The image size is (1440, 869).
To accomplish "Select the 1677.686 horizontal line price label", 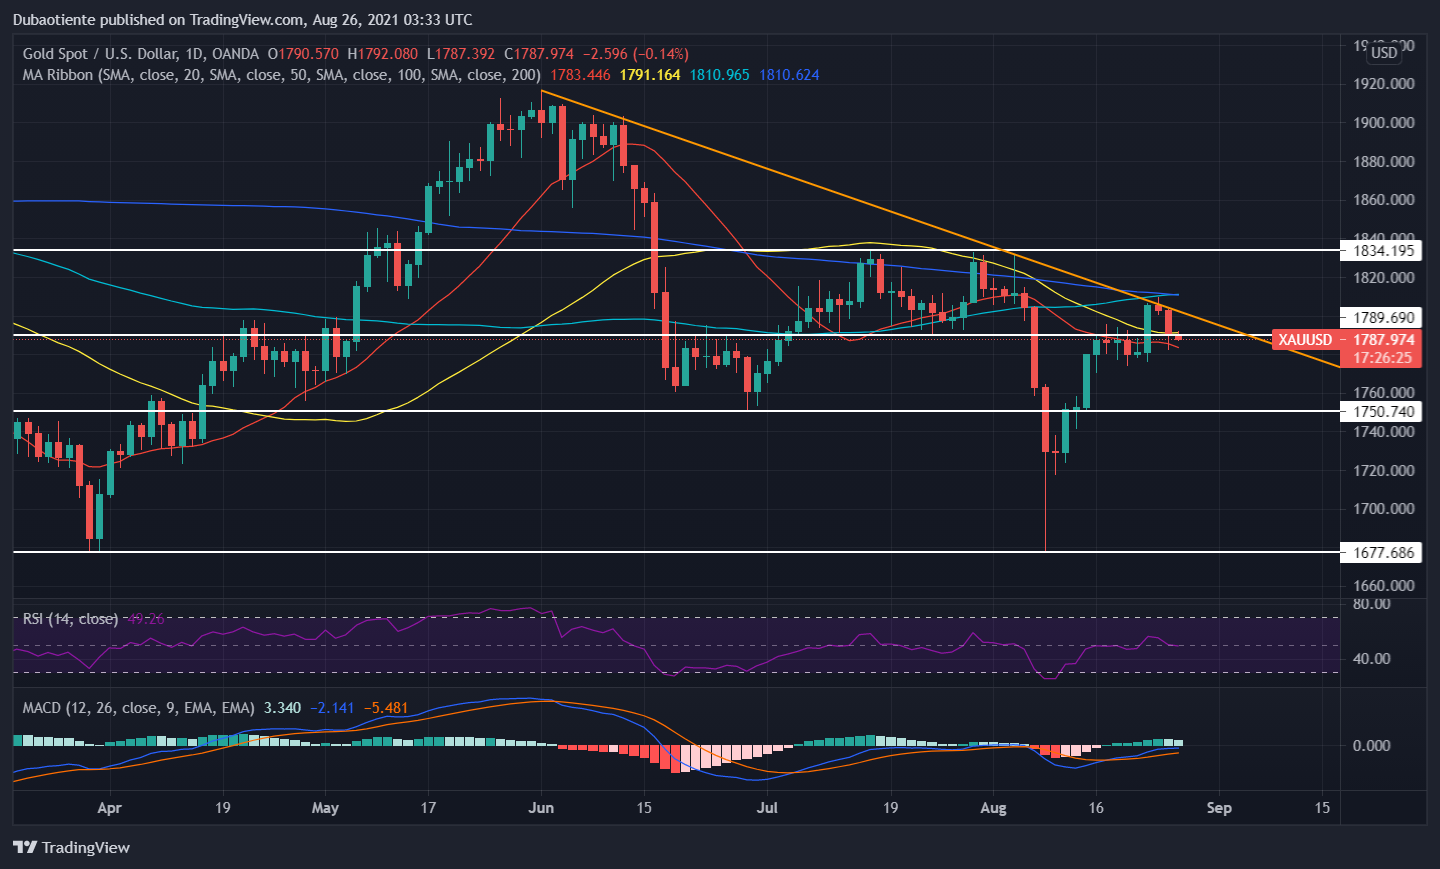I will [x=1383, y=552].
